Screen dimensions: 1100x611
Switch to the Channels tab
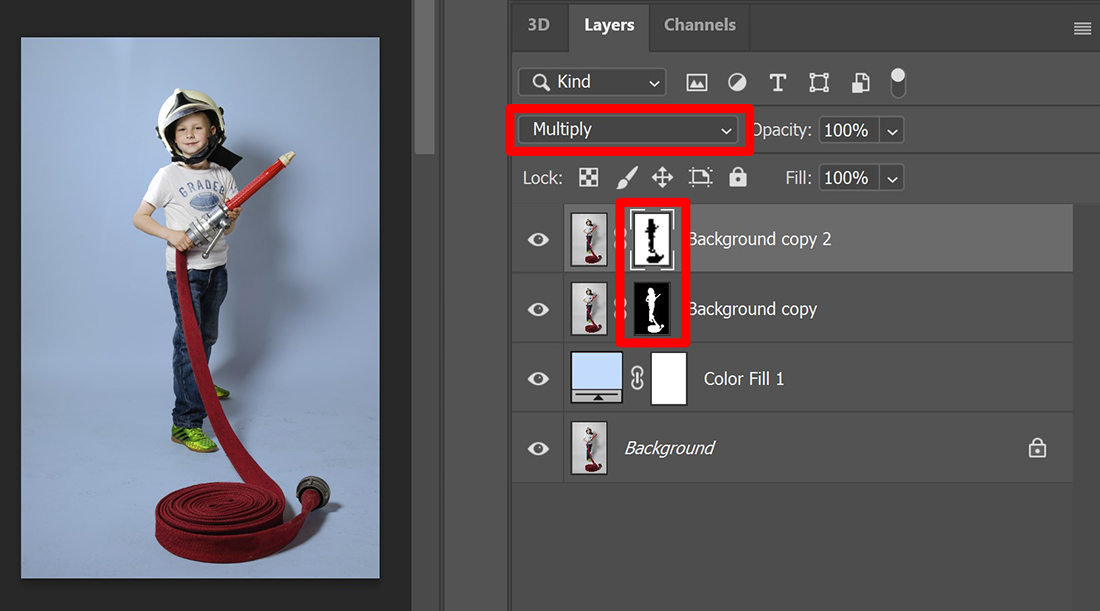[699, 27]
